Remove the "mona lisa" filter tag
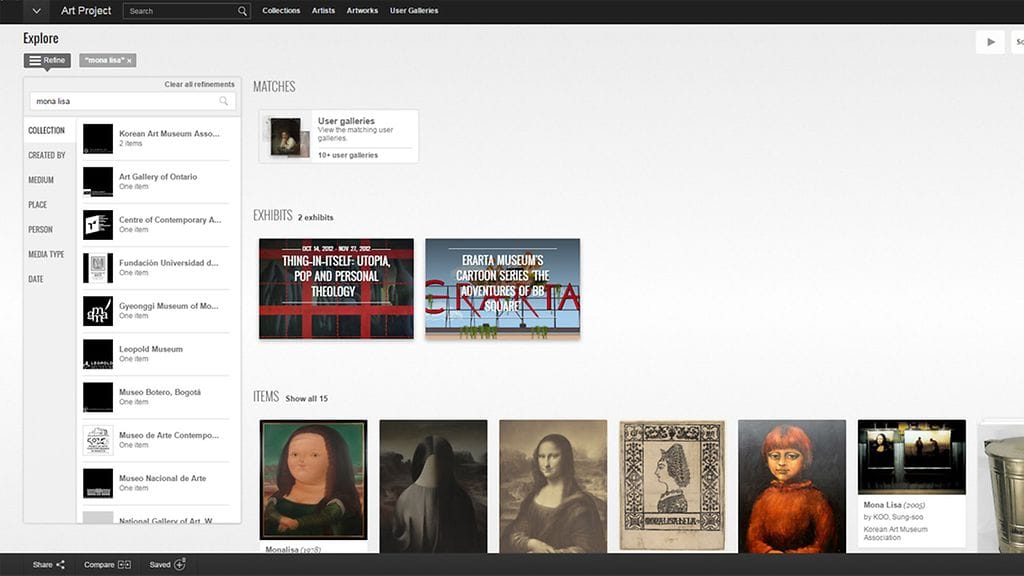The image size is (1024, 576). tap(129, 61)
